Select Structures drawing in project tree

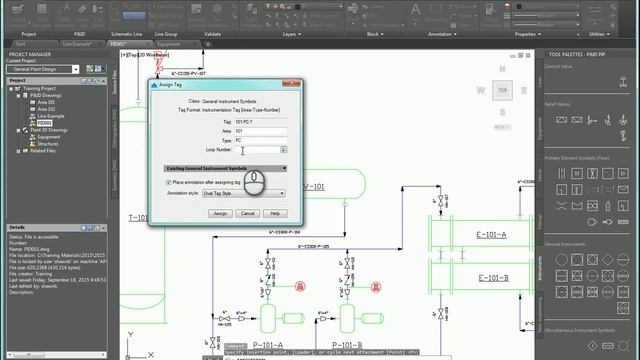tap(48, 144)
